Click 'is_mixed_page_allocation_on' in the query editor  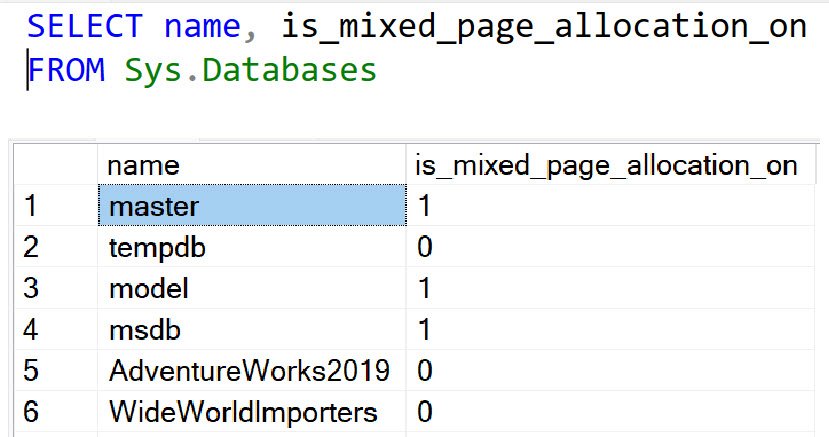(544, 27)
